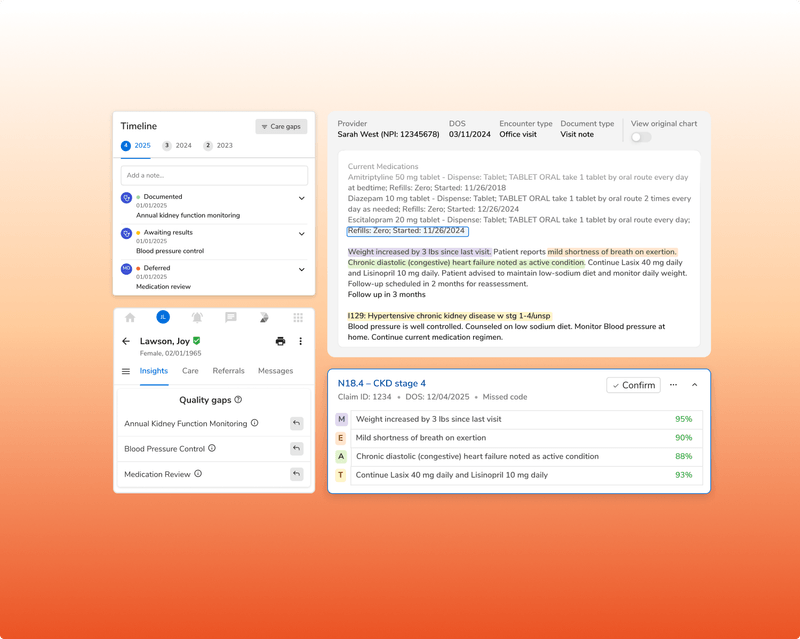Open the chat message icon
The height and width of the screenshot is (639, 800).
pos(231,317)
